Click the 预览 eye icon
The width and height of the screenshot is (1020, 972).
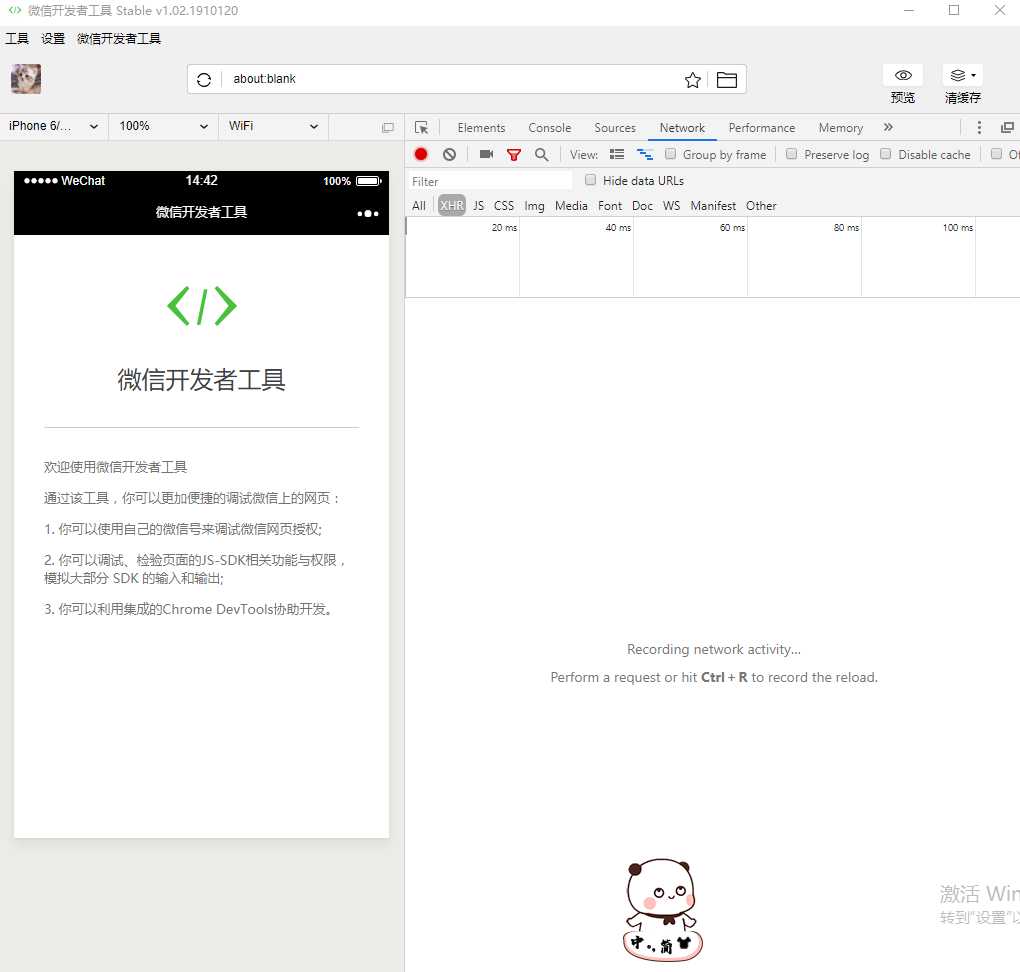click(x=903, y=75)
